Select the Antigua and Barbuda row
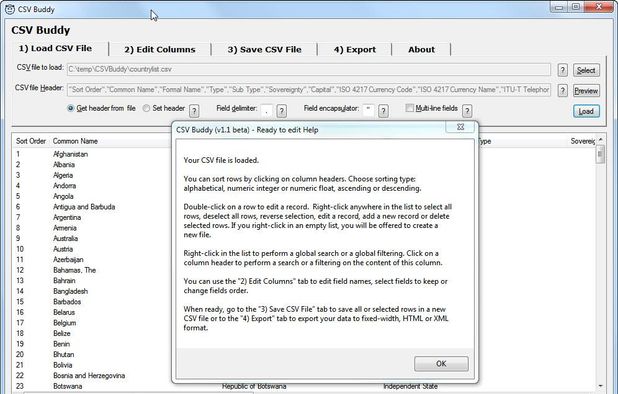Image resolution: width=618 pixels, height=394 pixels. (x=84, y=207)
